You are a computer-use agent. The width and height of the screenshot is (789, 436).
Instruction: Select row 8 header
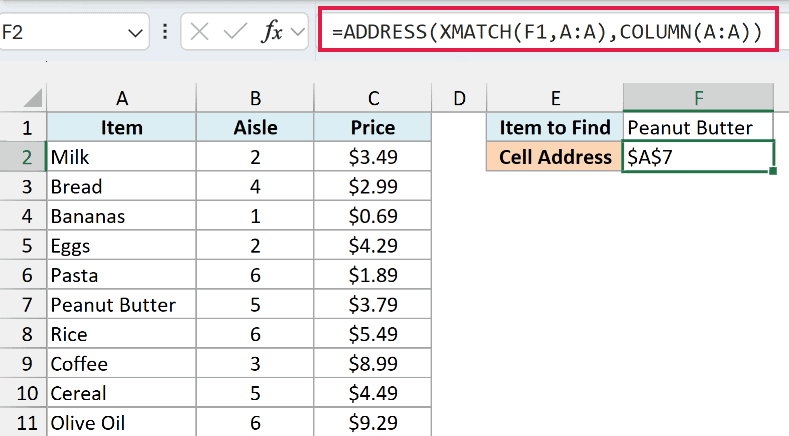click(x=23, y=334)
